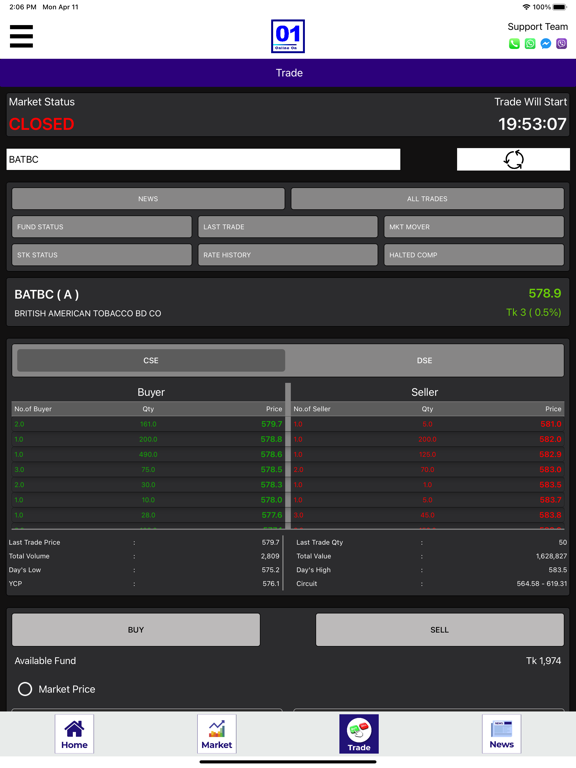Select seller price 583.7
576x768 pixels.
[551, 500]
